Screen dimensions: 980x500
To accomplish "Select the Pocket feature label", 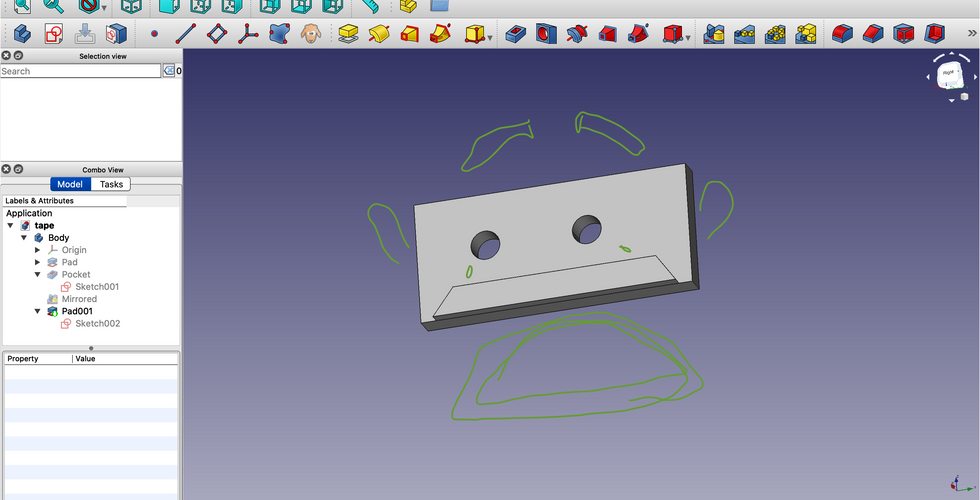I will tap(76, 274).
